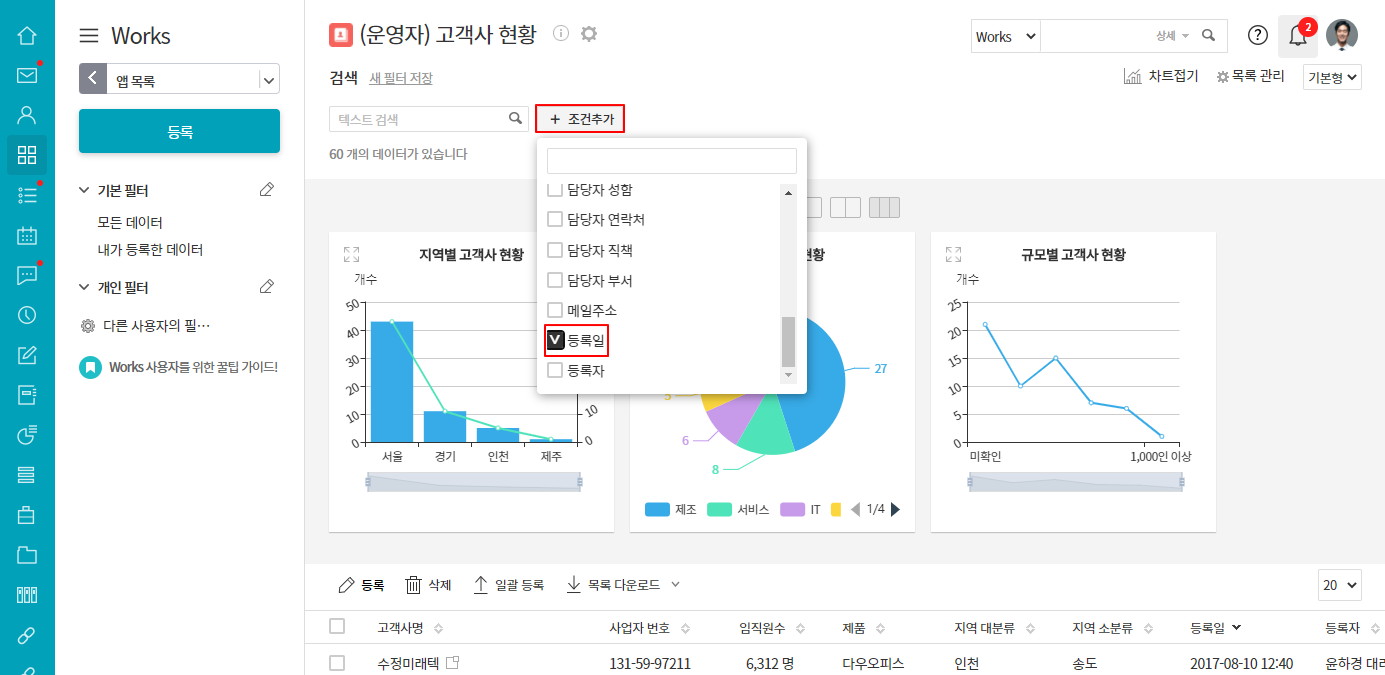The height and width of the screenshot is (675, 1385).
Task: Click the trash icon to delete
Action: click(414, 585)
